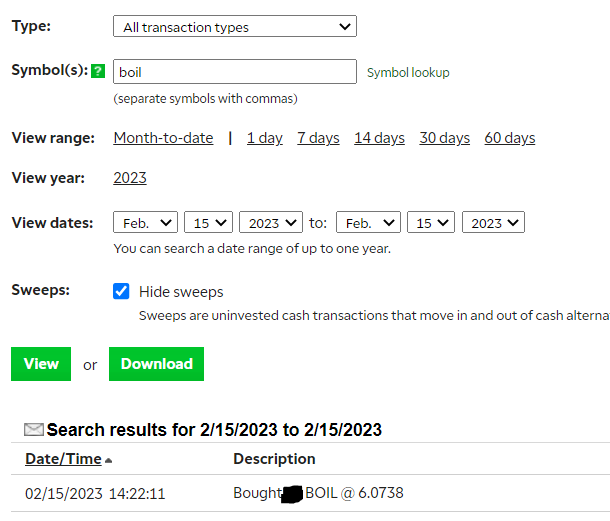Click the Date/Time sort arrow
610x521 pixels.
(x=109, y=461)
